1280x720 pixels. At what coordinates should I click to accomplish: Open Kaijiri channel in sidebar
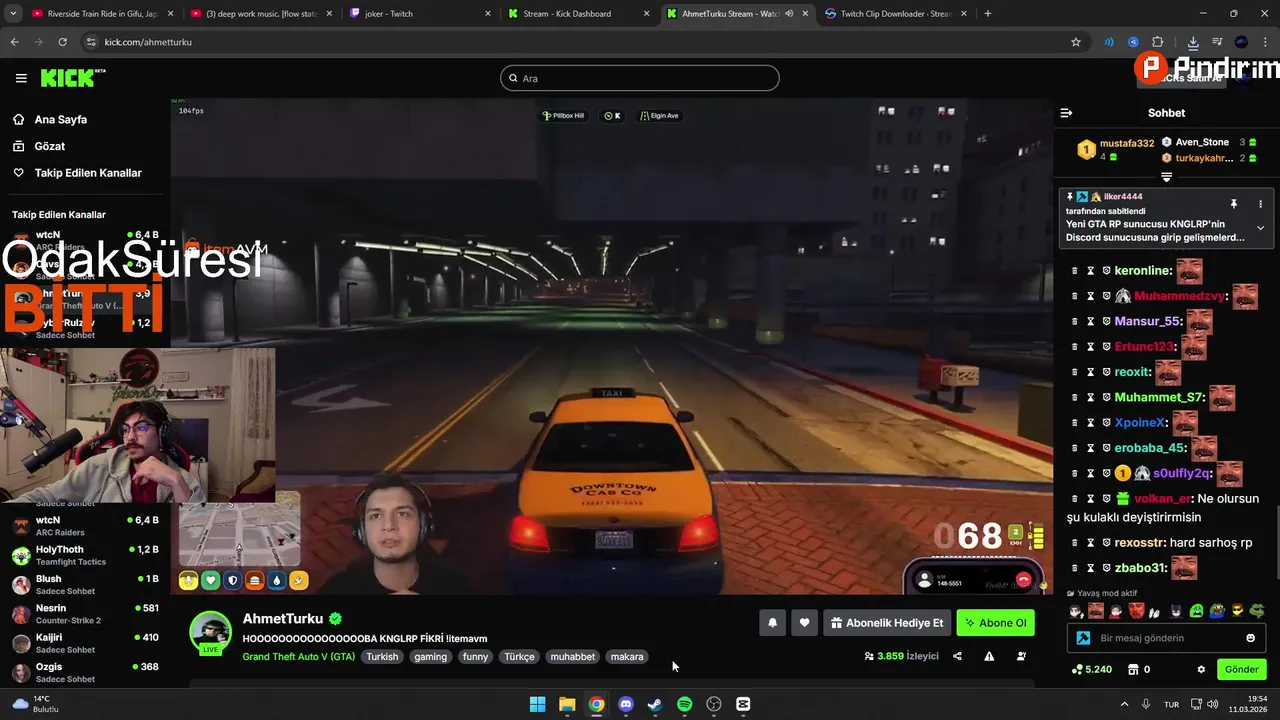[85, 643]
